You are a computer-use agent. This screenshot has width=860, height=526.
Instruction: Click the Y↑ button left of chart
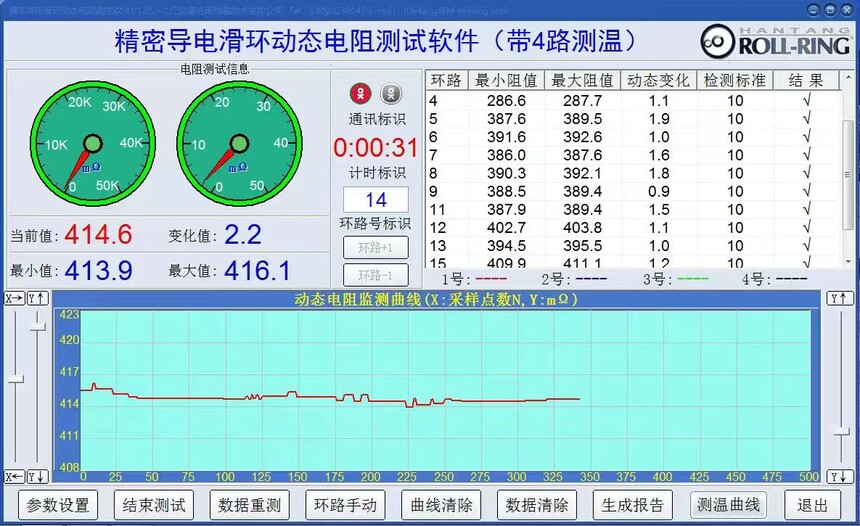[x=38, y=298]
